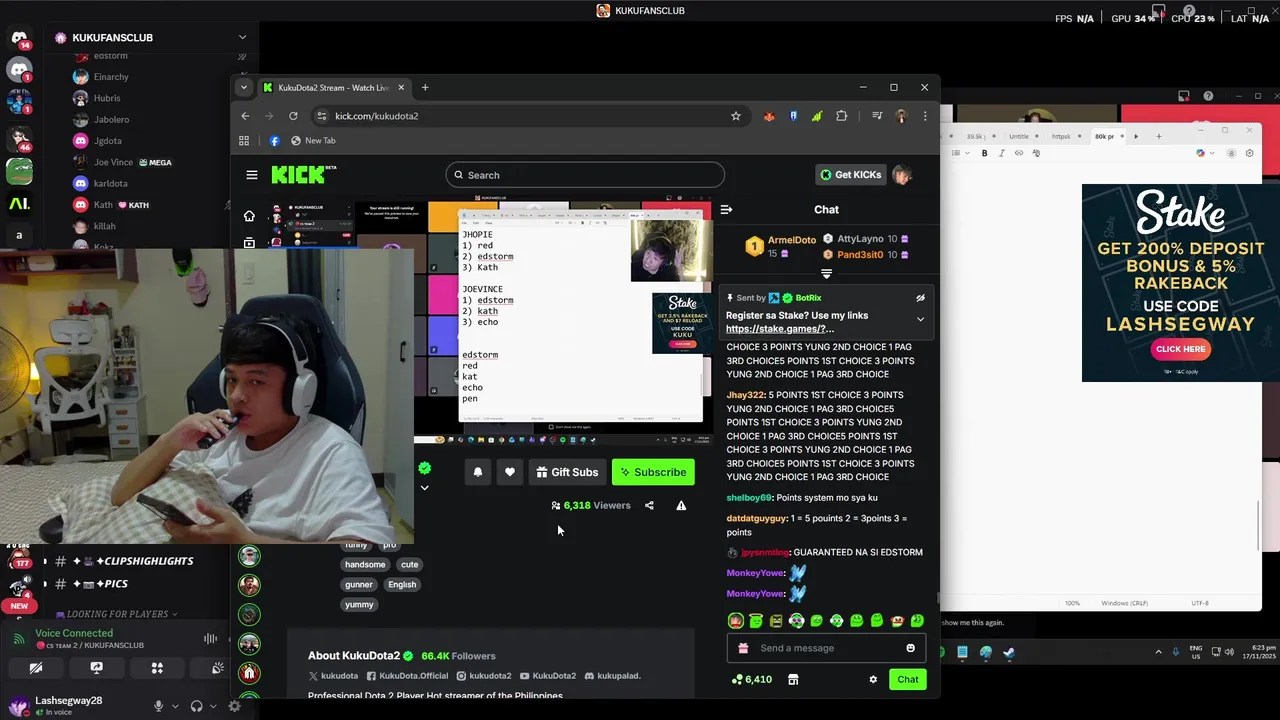Screen dimensions: 1280x720
Task: Open Kick home icon in sidebar
Action: tap(249, 216)
